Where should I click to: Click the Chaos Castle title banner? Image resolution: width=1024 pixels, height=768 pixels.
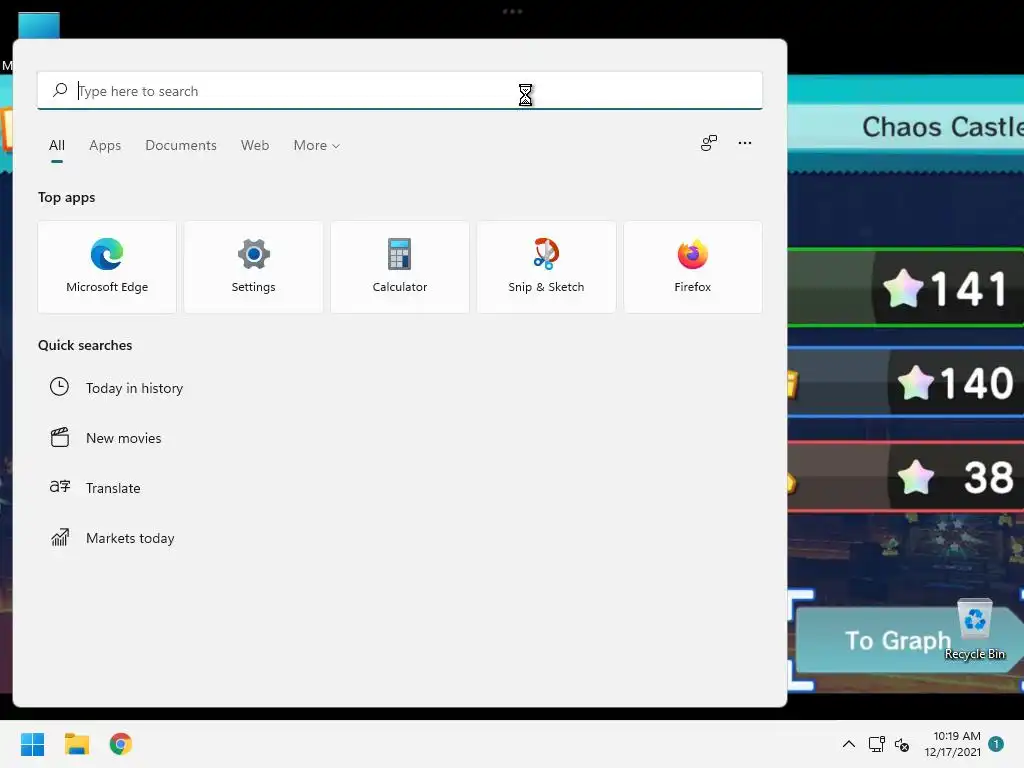(905, 127)
